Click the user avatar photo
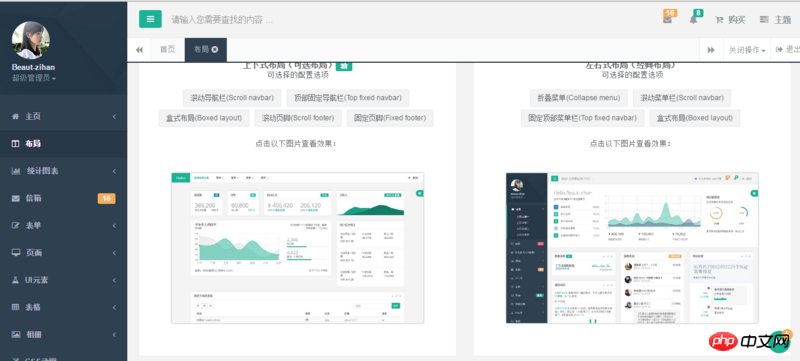 31,40
